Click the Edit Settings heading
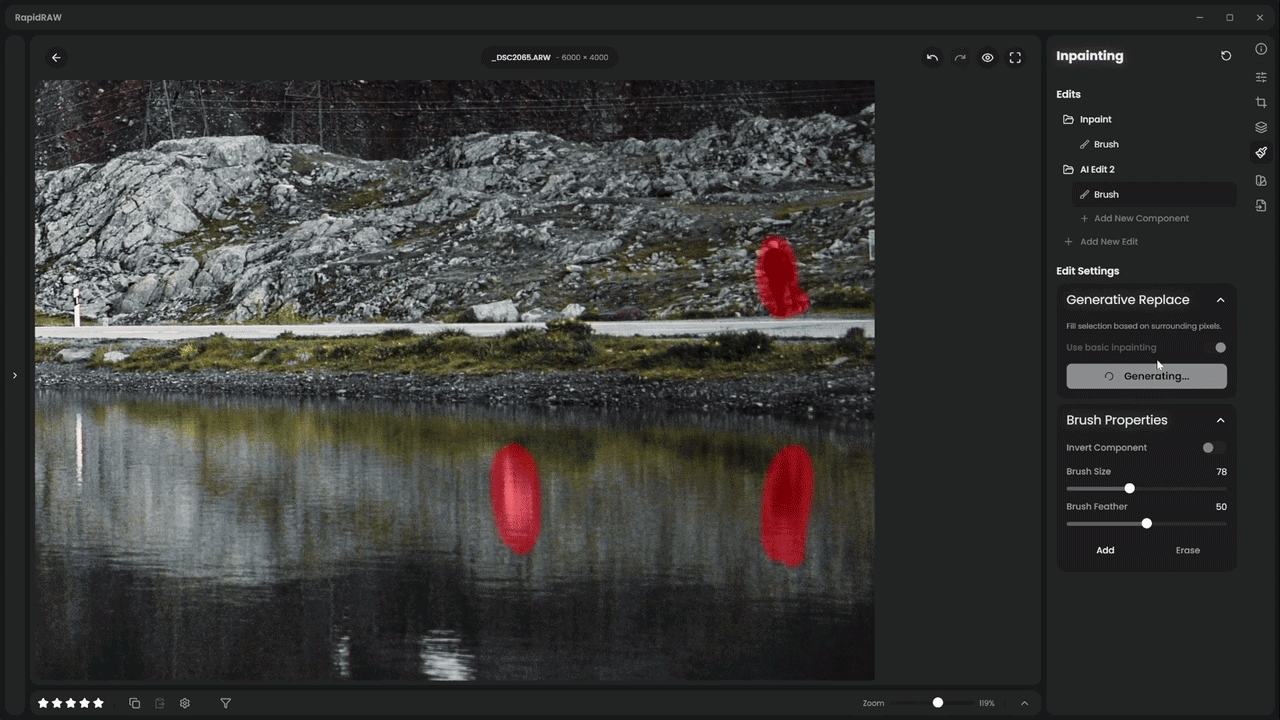1280x720 pixels. (1088, 271)
